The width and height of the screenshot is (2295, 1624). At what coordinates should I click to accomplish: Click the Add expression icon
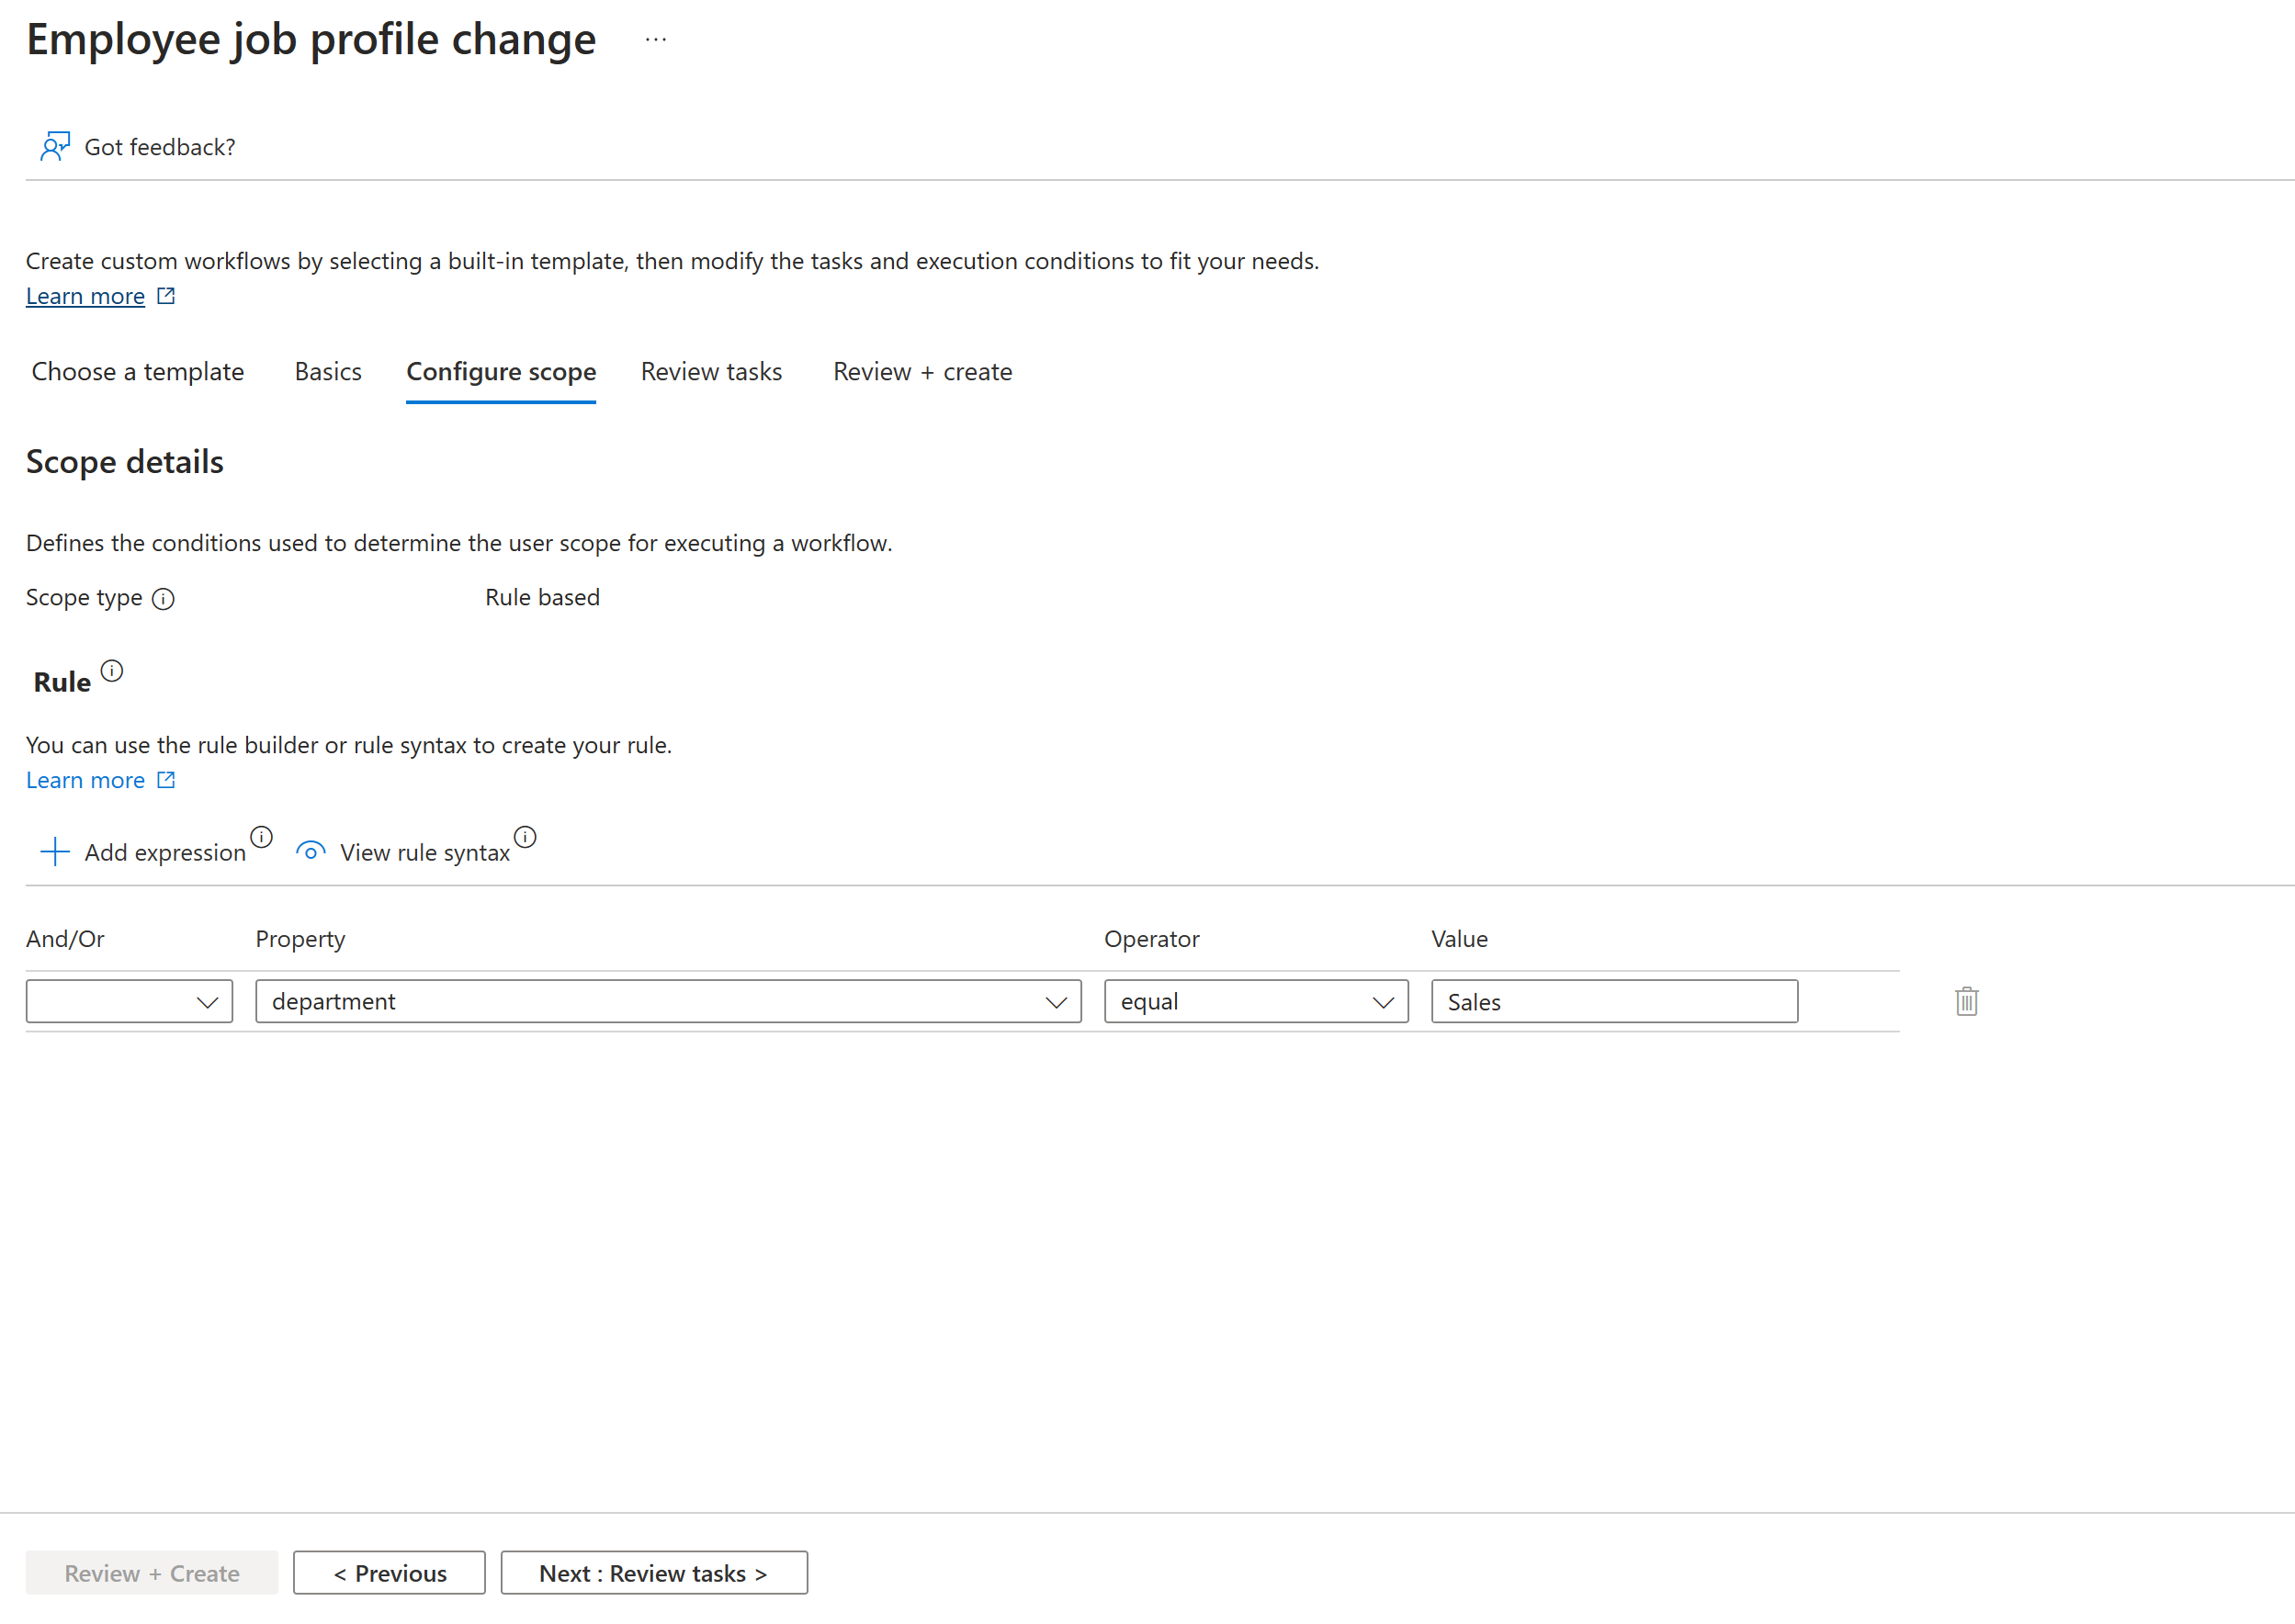[54, 851]
